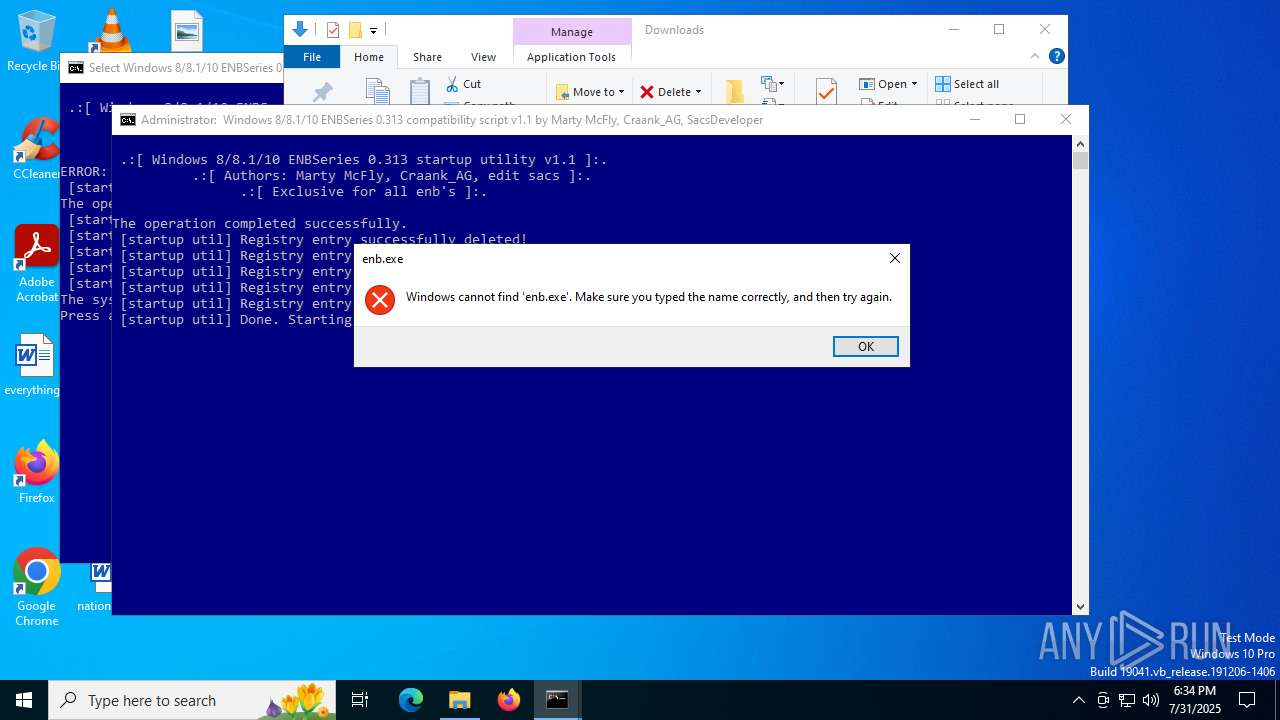The width and height of the screenshot is (1280, 720).
Task: Click New folder icon in ribbon
Action: point(735,91)
